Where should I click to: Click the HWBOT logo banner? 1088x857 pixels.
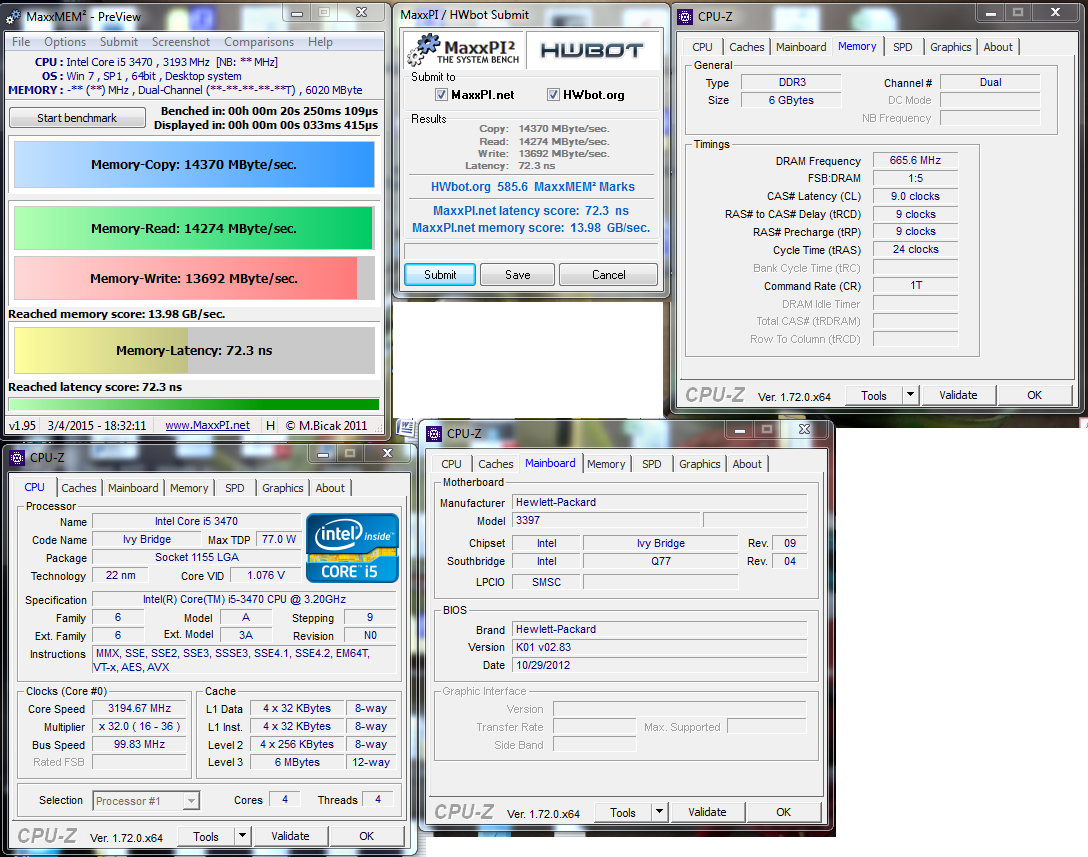point(592,50)
